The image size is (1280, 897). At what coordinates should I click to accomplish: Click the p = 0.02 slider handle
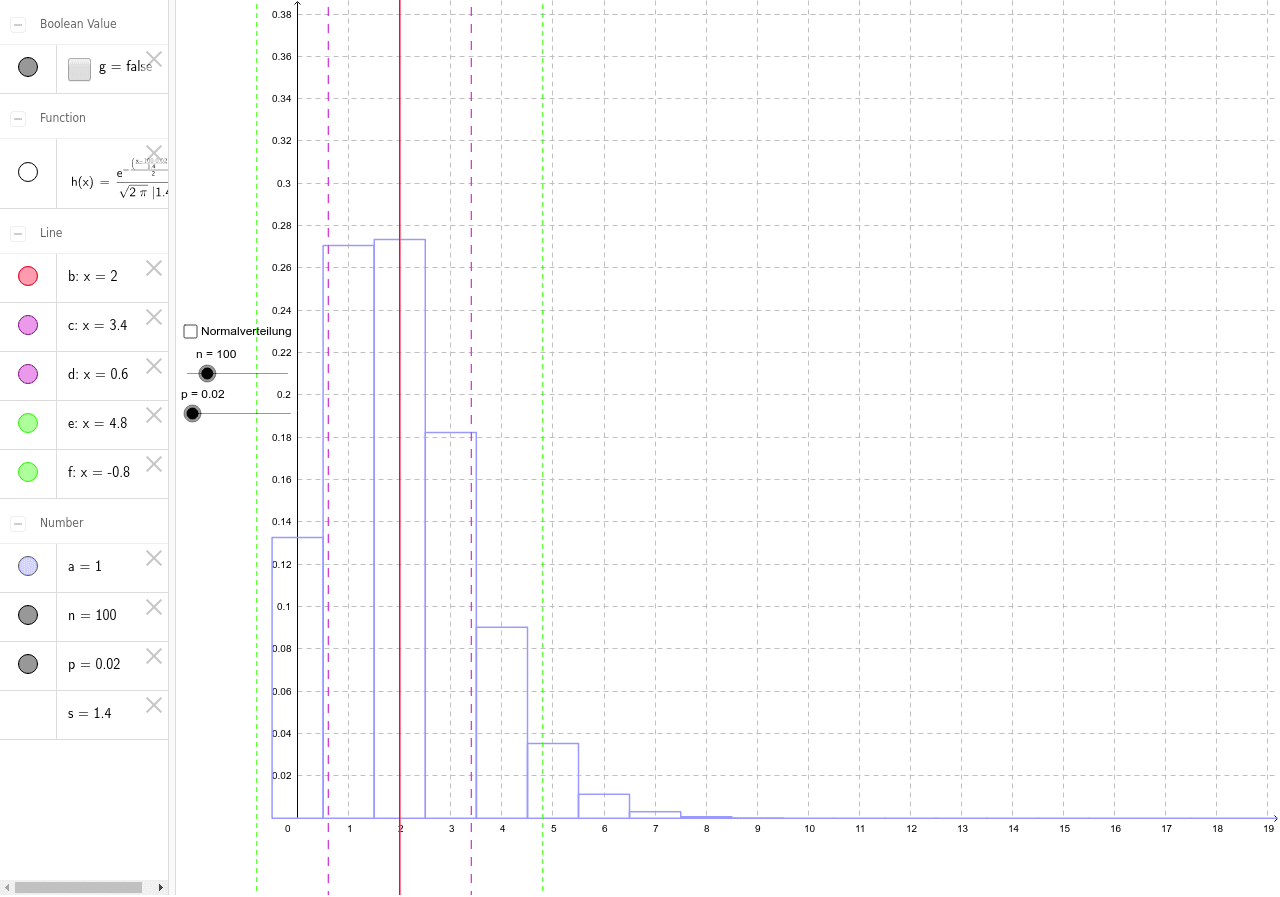tap(192, 413)
